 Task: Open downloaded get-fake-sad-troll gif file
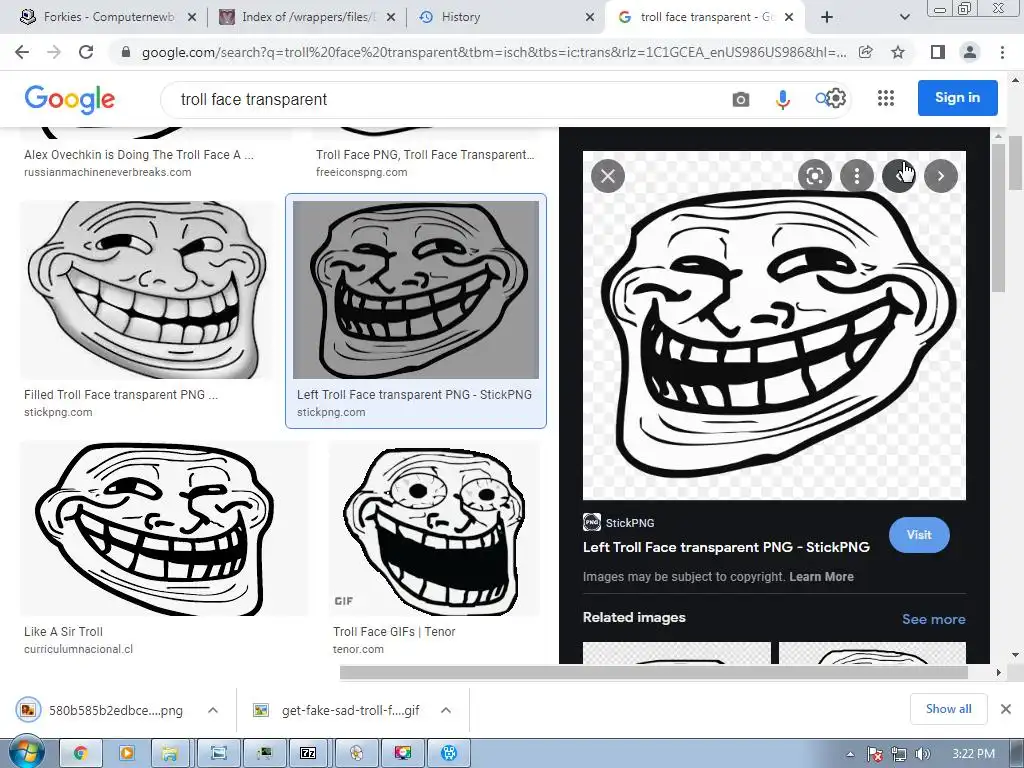337,710
